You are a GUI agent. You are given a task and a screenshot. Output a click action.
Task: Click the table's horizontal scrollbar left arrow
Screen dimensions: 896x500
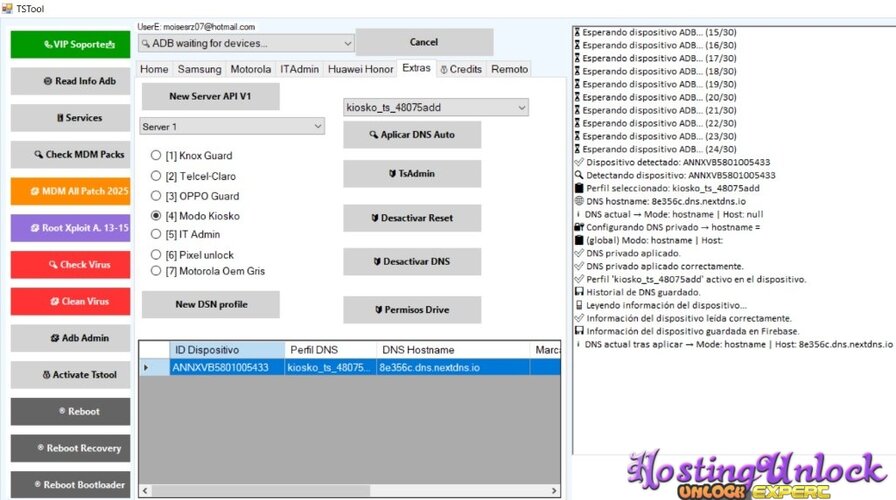145,491
